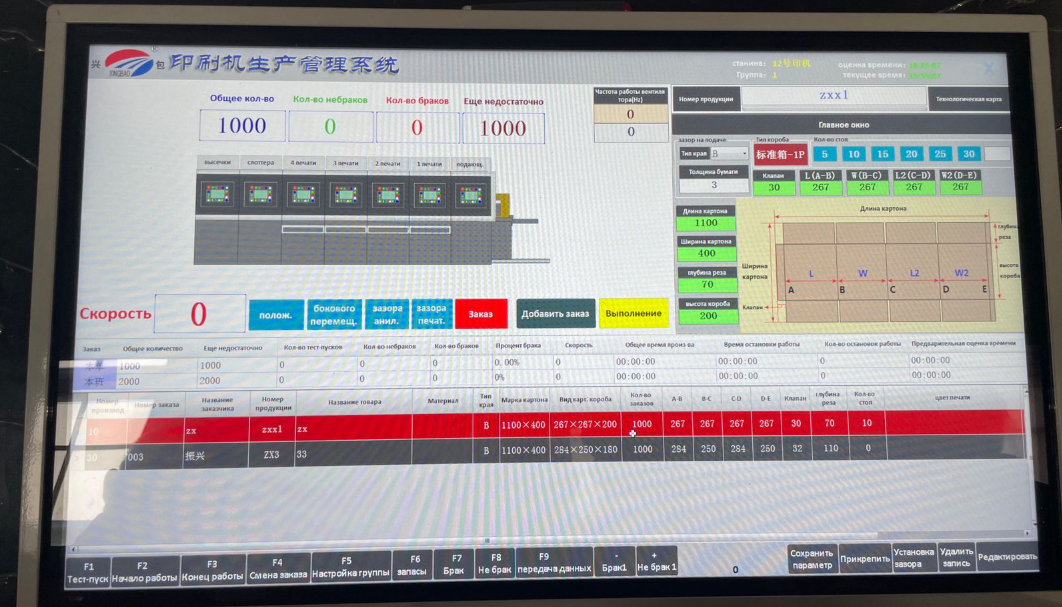Image resolution: width=1062 pixels, height=607 pixels.
Task: Select the 4 печати unit panel icon
Action: pyautogui.click(x=304, y=194)
